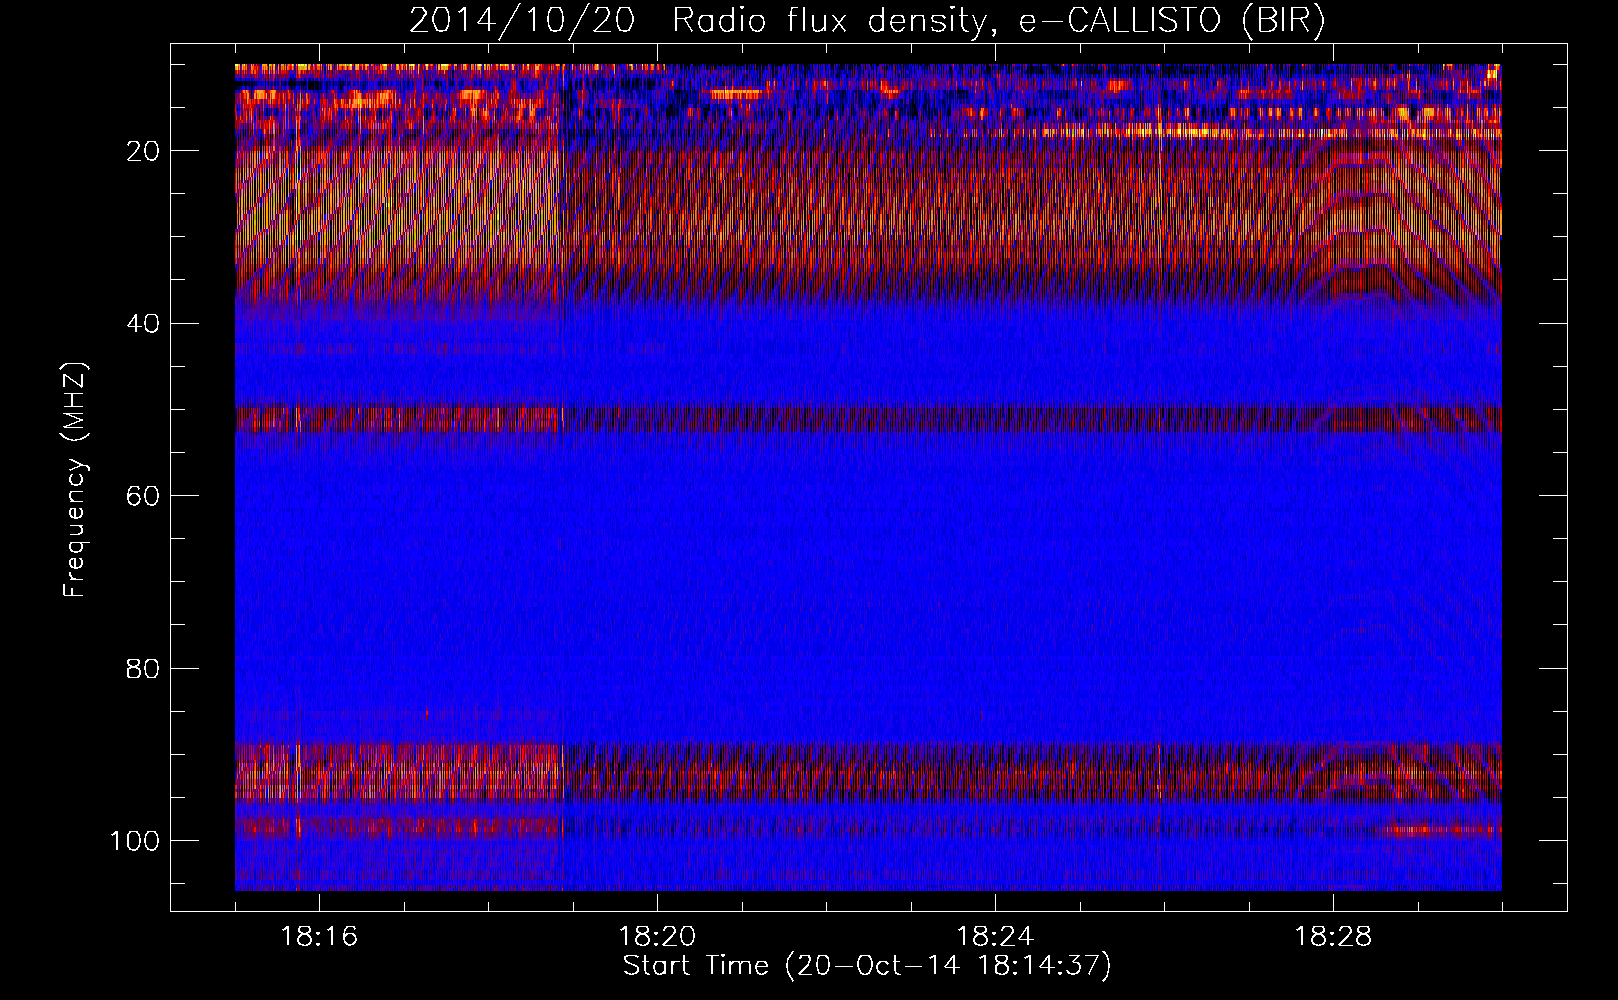Click the 80 MHz frequency tick label
The width and height of the screenshot is (1618, 1000).
tap(144, 668)
